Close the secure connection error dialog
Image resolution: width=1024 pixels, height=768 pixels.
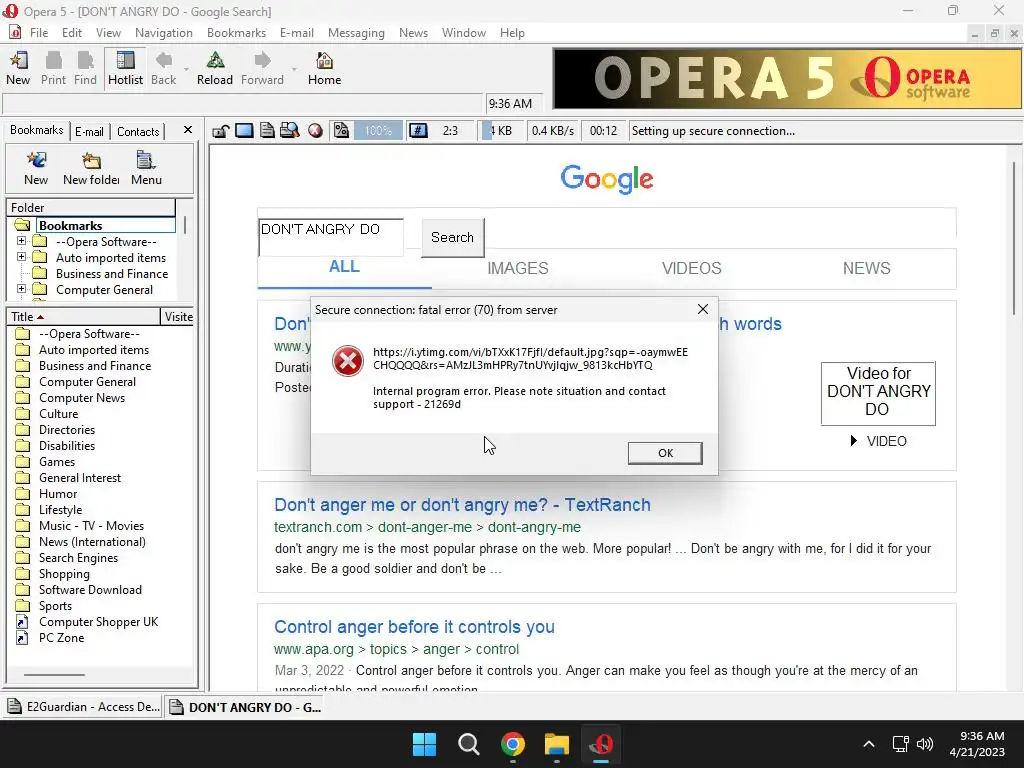703,309
